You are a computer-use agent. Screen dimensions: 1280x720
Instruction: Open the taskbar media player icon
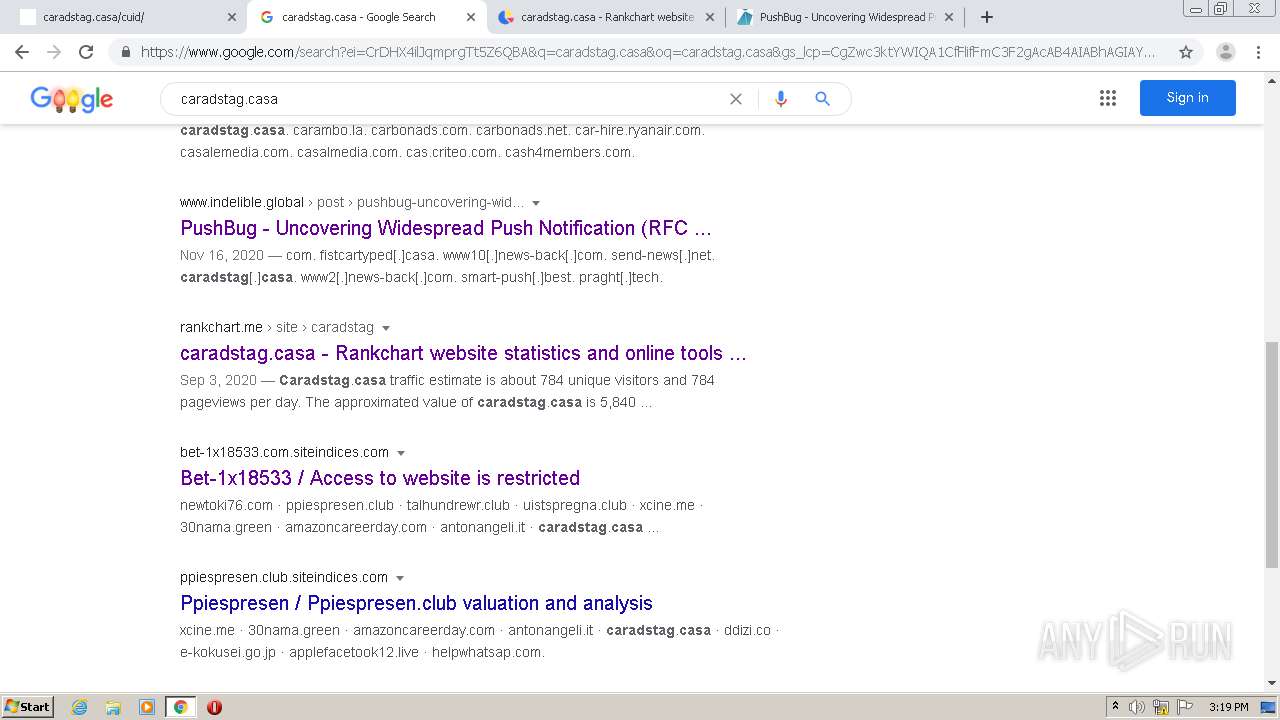[147, 707]
